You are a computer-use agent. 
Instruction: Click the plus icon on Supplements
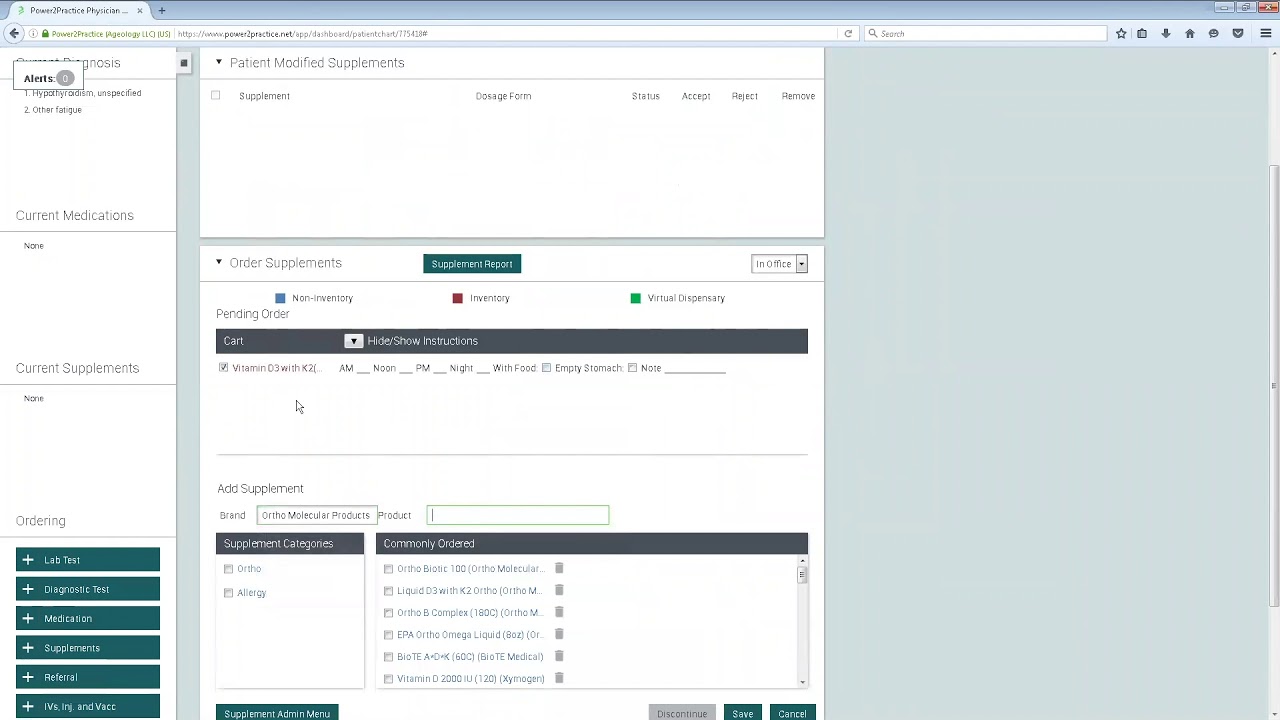tap(28, 648)
